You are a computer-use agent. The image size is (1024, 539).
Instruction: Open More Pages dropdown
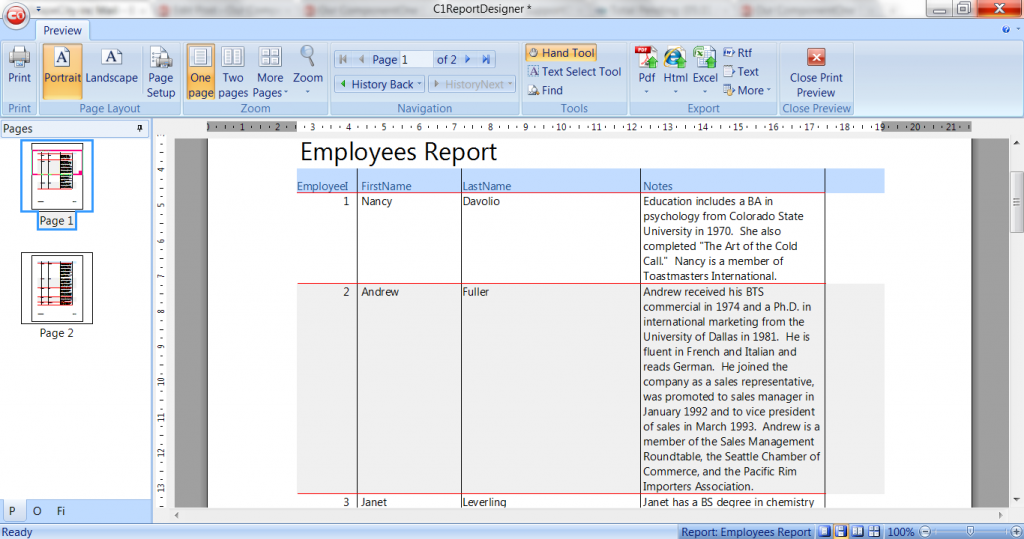click(270, 72)
